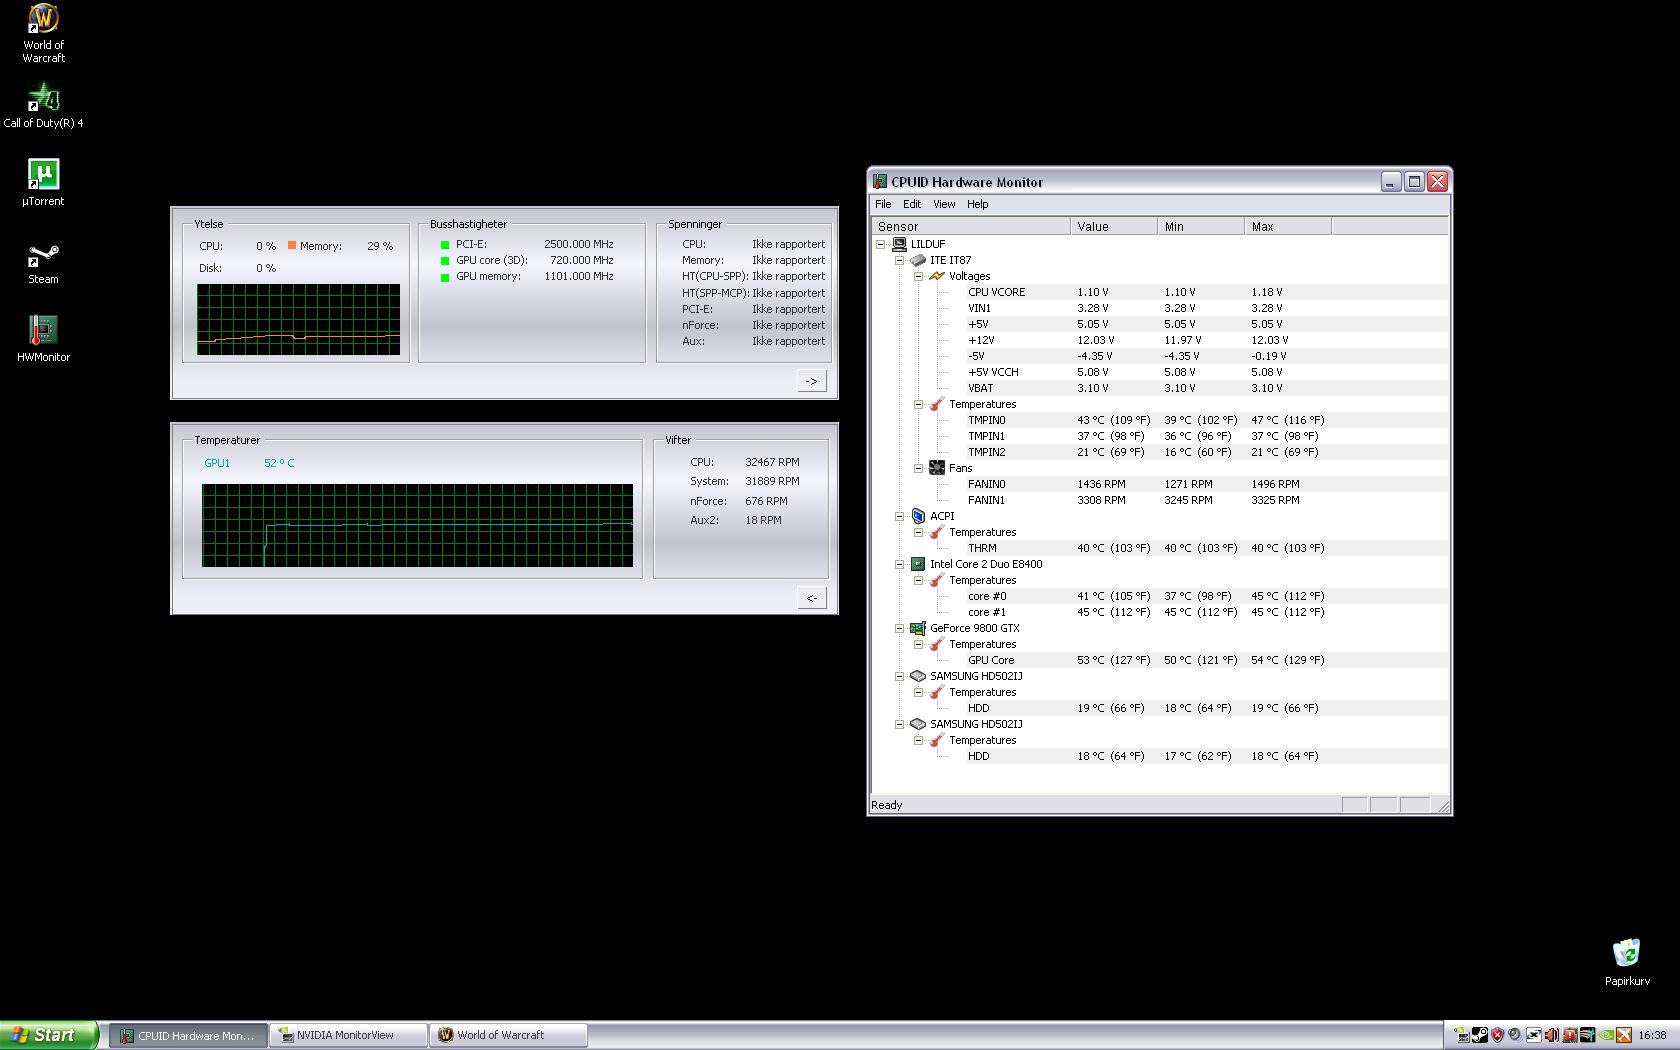Open the File menu
The image size is (1680, 1050).
883,204
